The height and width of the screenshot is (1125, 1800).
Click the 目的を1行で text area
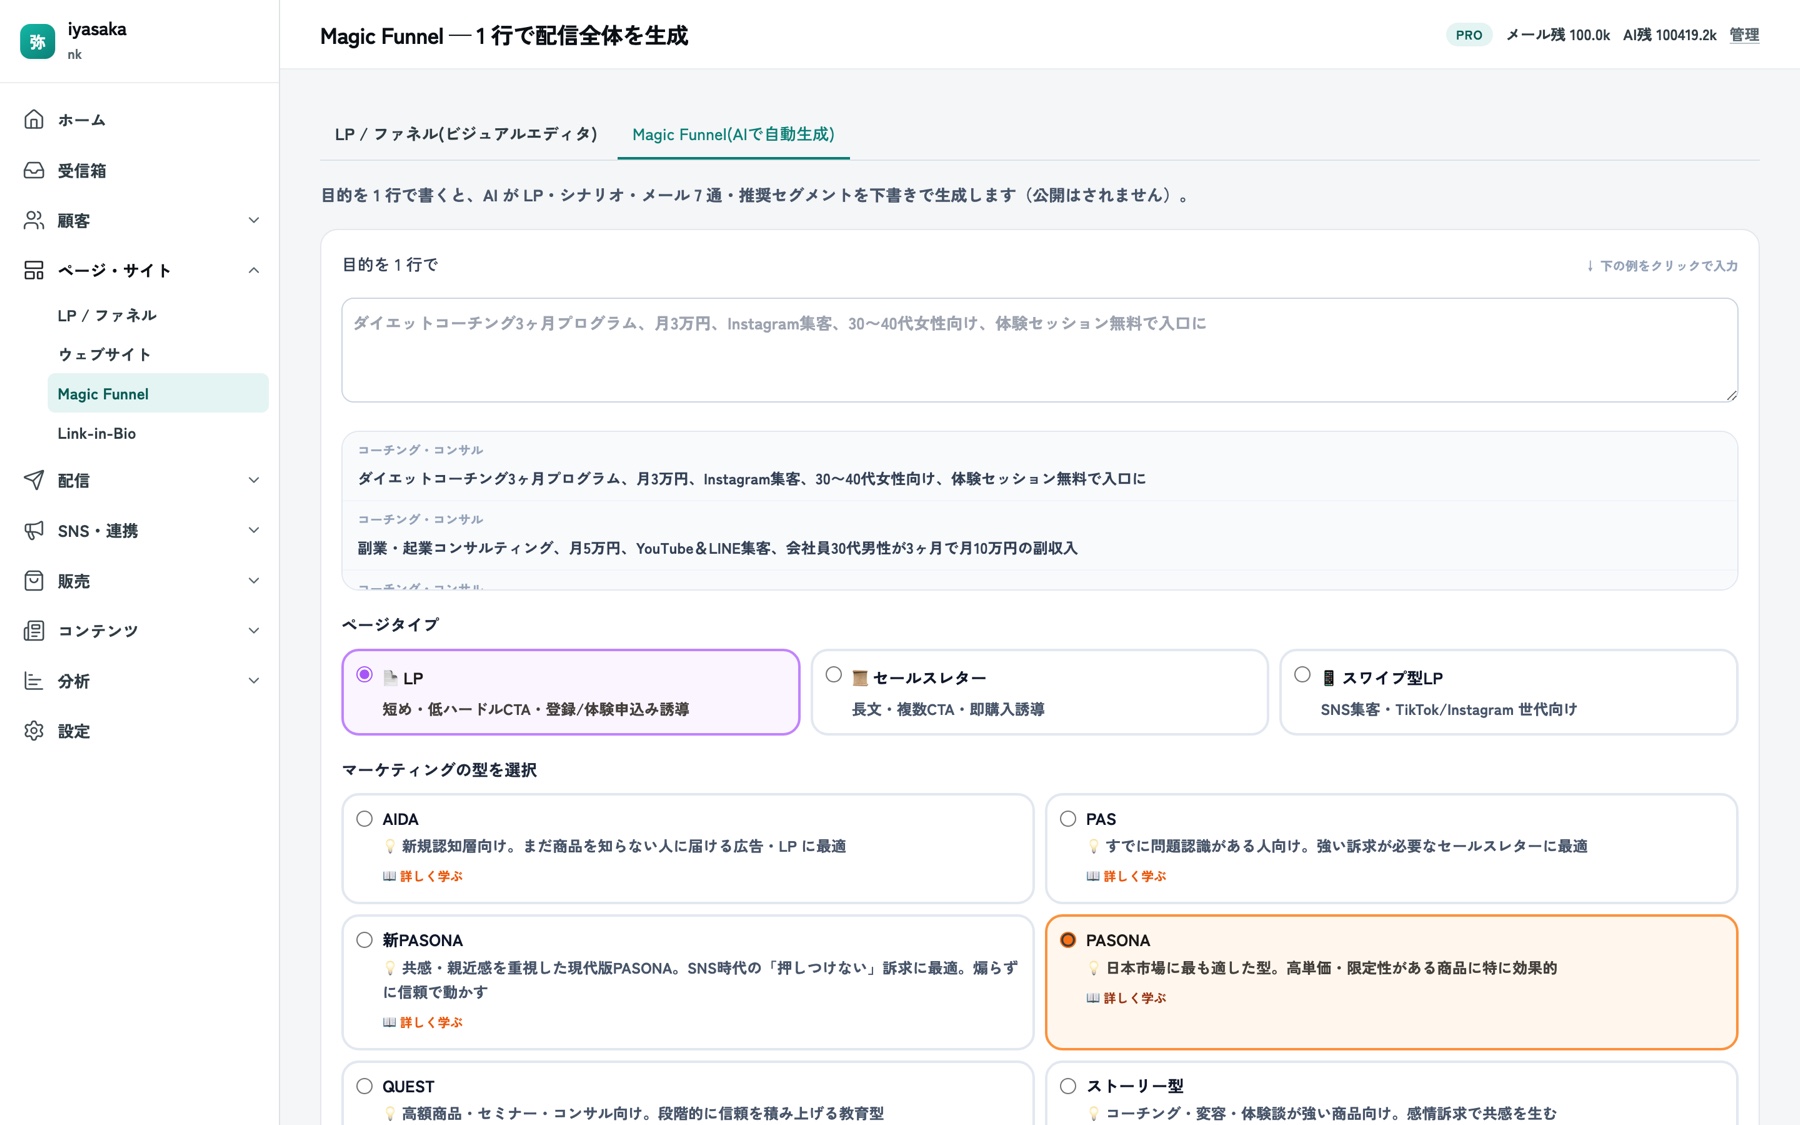point(1040,350)
